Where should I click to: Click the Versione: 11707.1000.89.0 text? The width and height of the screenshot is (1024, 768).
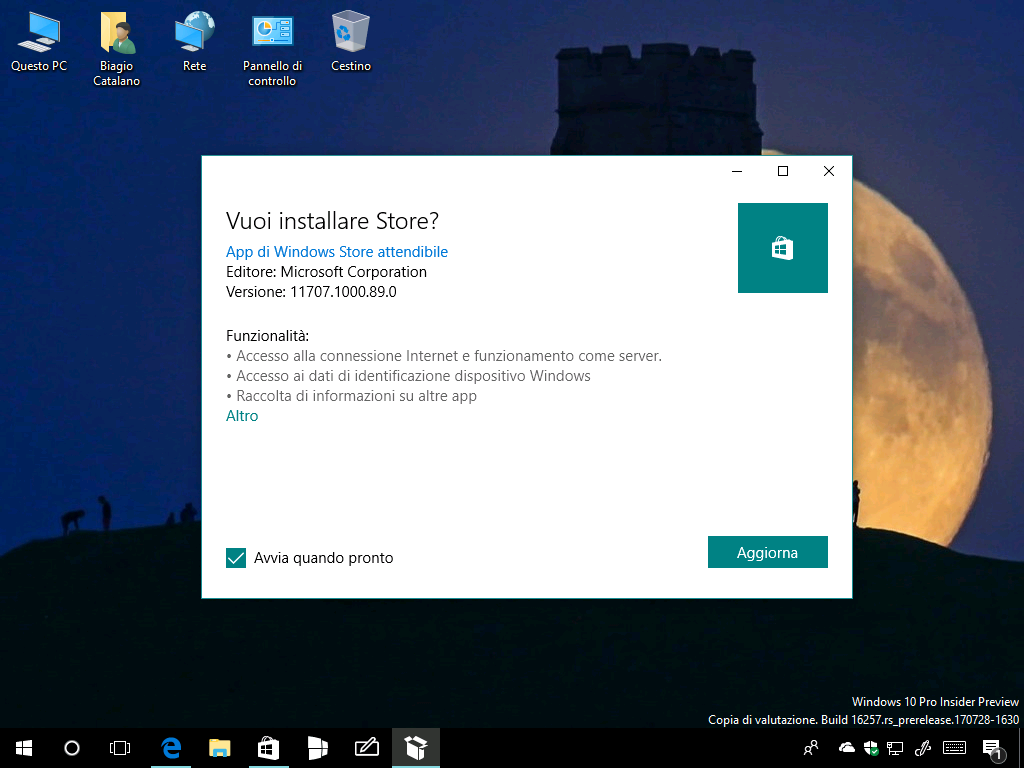coord(312,291)
